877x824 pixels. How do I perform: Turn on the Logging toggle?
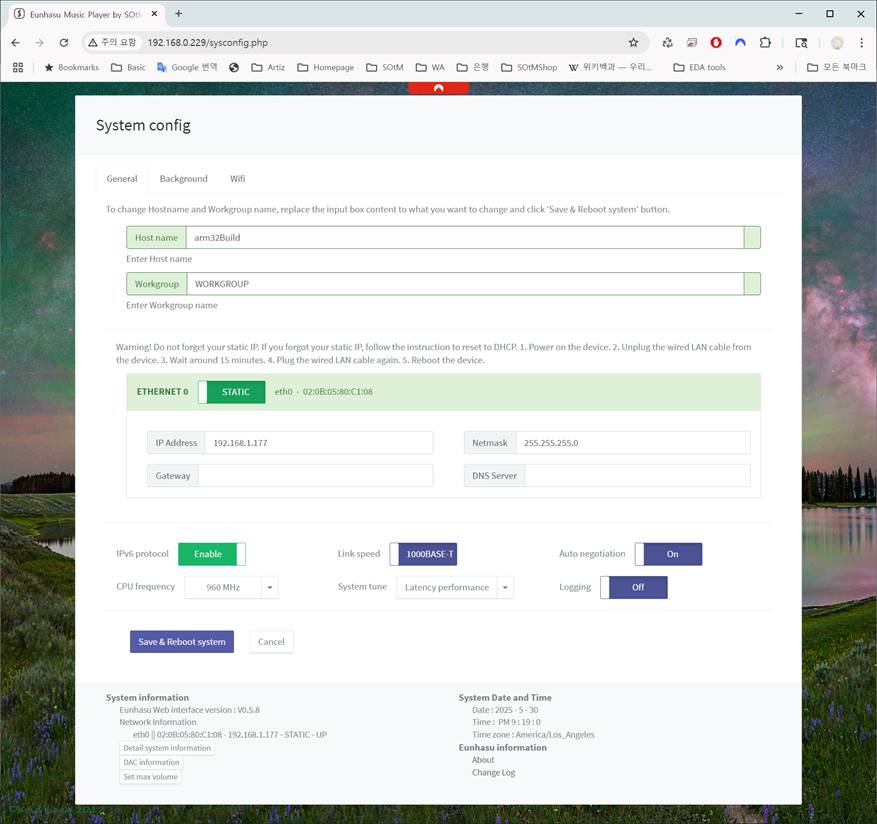tap(633, 587)
